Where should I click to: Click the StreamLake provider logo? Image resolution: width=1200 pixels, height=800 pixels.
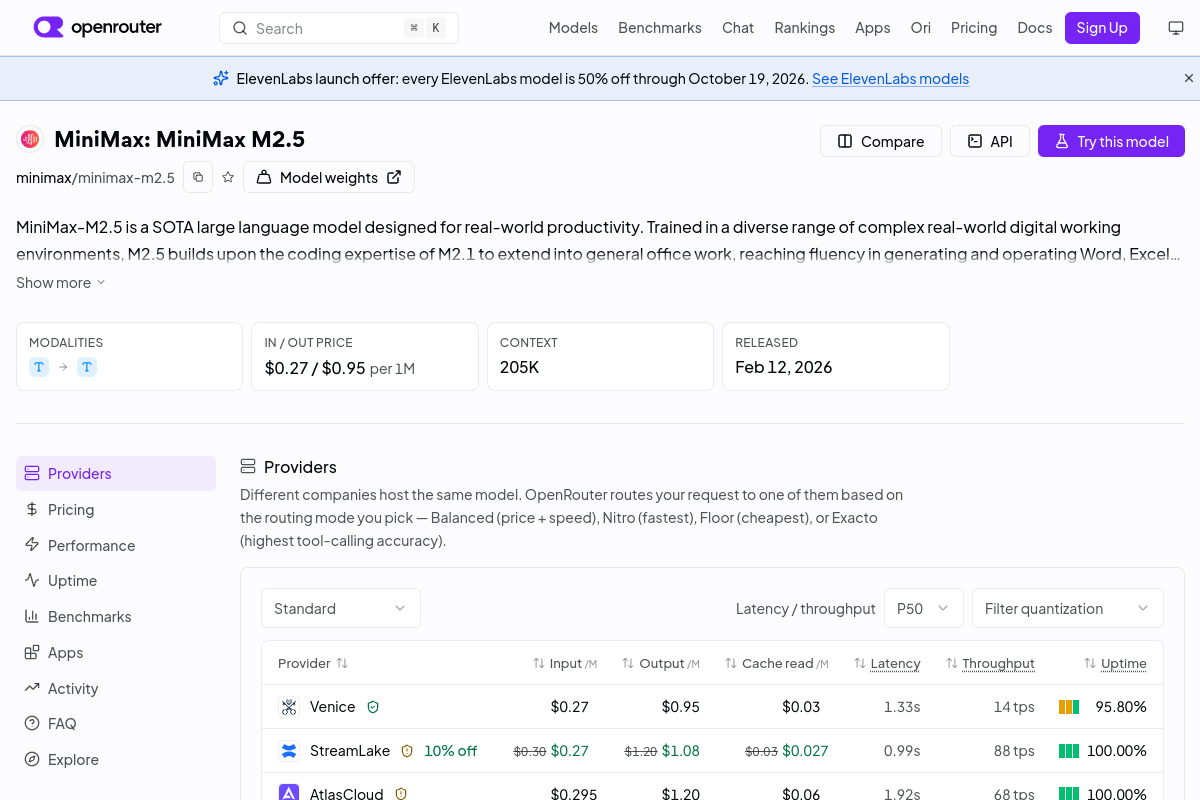tap(289, 751)
